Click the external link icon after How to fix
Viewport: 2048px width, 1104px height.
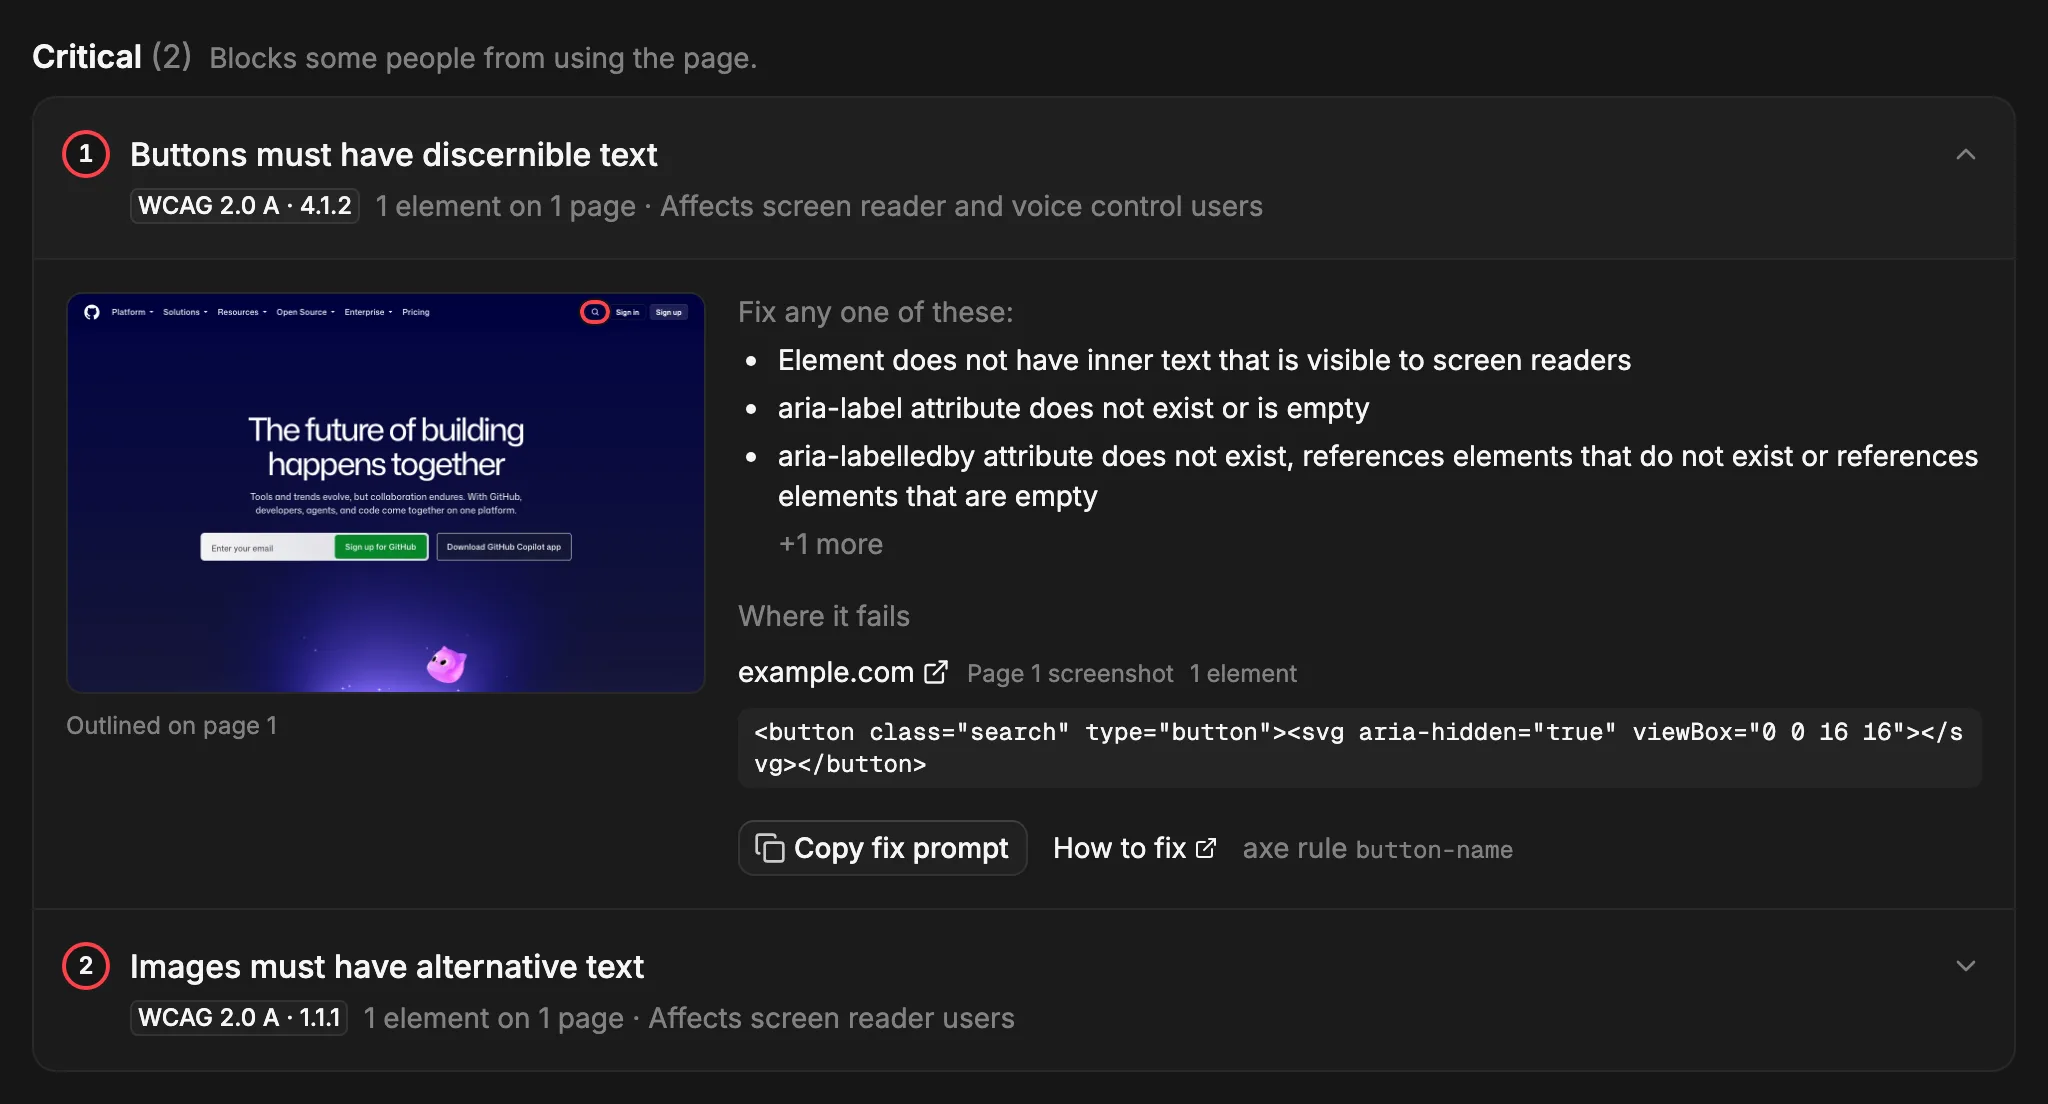tap(1206, 848)
